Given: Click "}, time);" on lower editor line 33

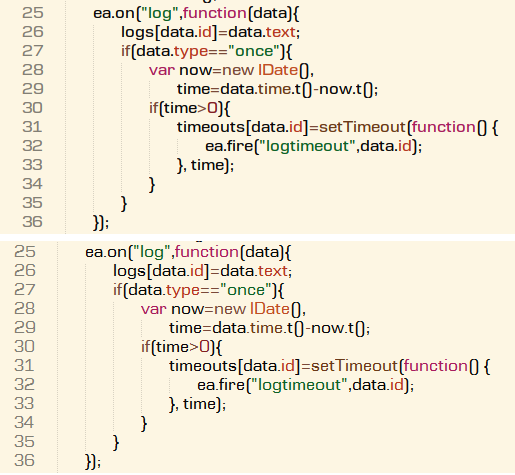Looking at the screenshot, I should (x=197, y=404).
